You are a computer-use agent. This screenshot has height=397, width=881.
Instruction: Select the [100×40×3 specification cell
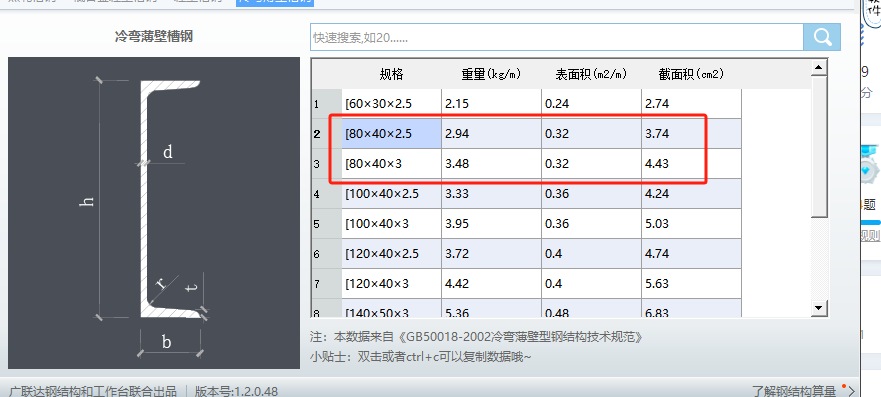tap(392, 224)
